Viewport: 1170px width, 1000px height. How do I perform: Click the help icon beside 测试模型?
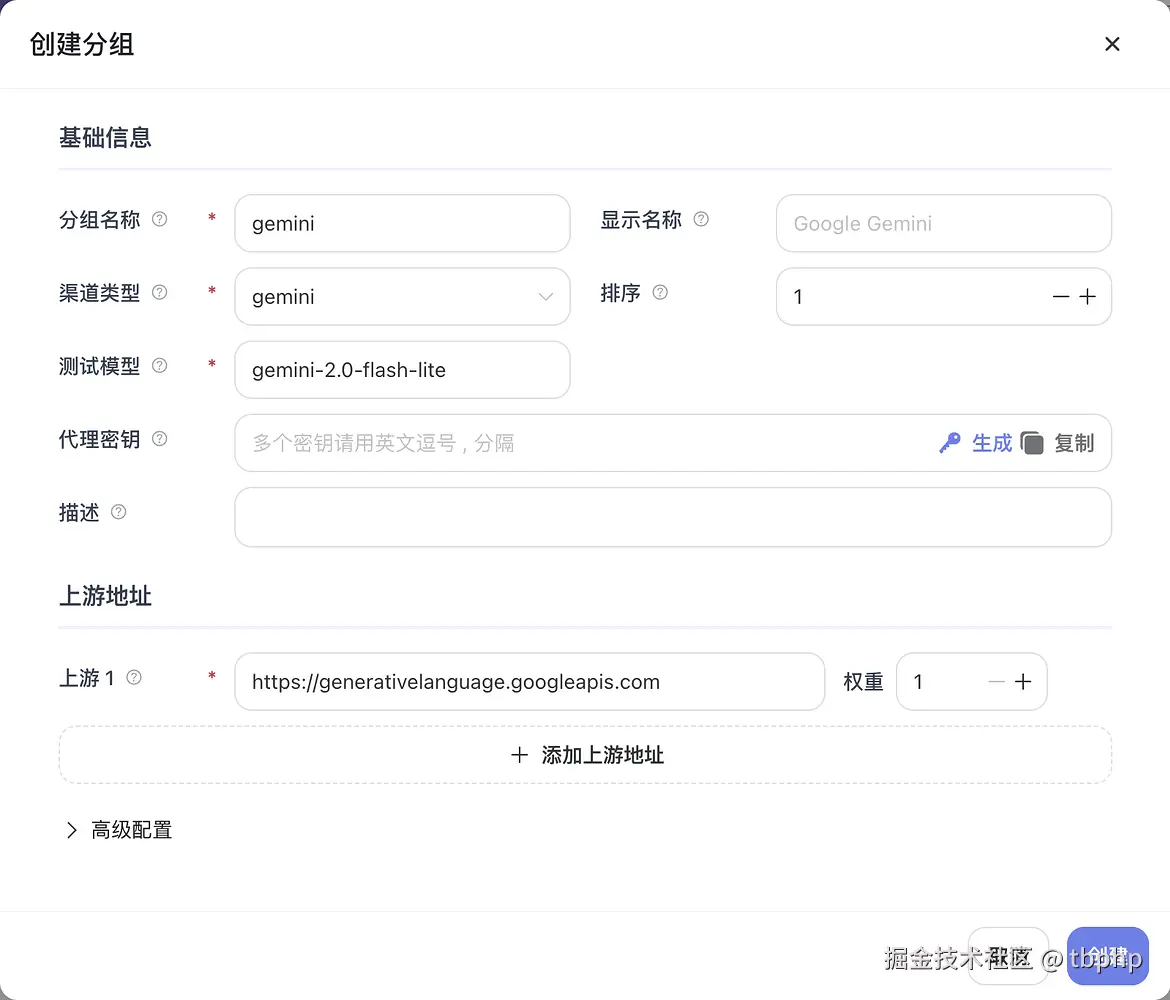click(x=159, y=366)
